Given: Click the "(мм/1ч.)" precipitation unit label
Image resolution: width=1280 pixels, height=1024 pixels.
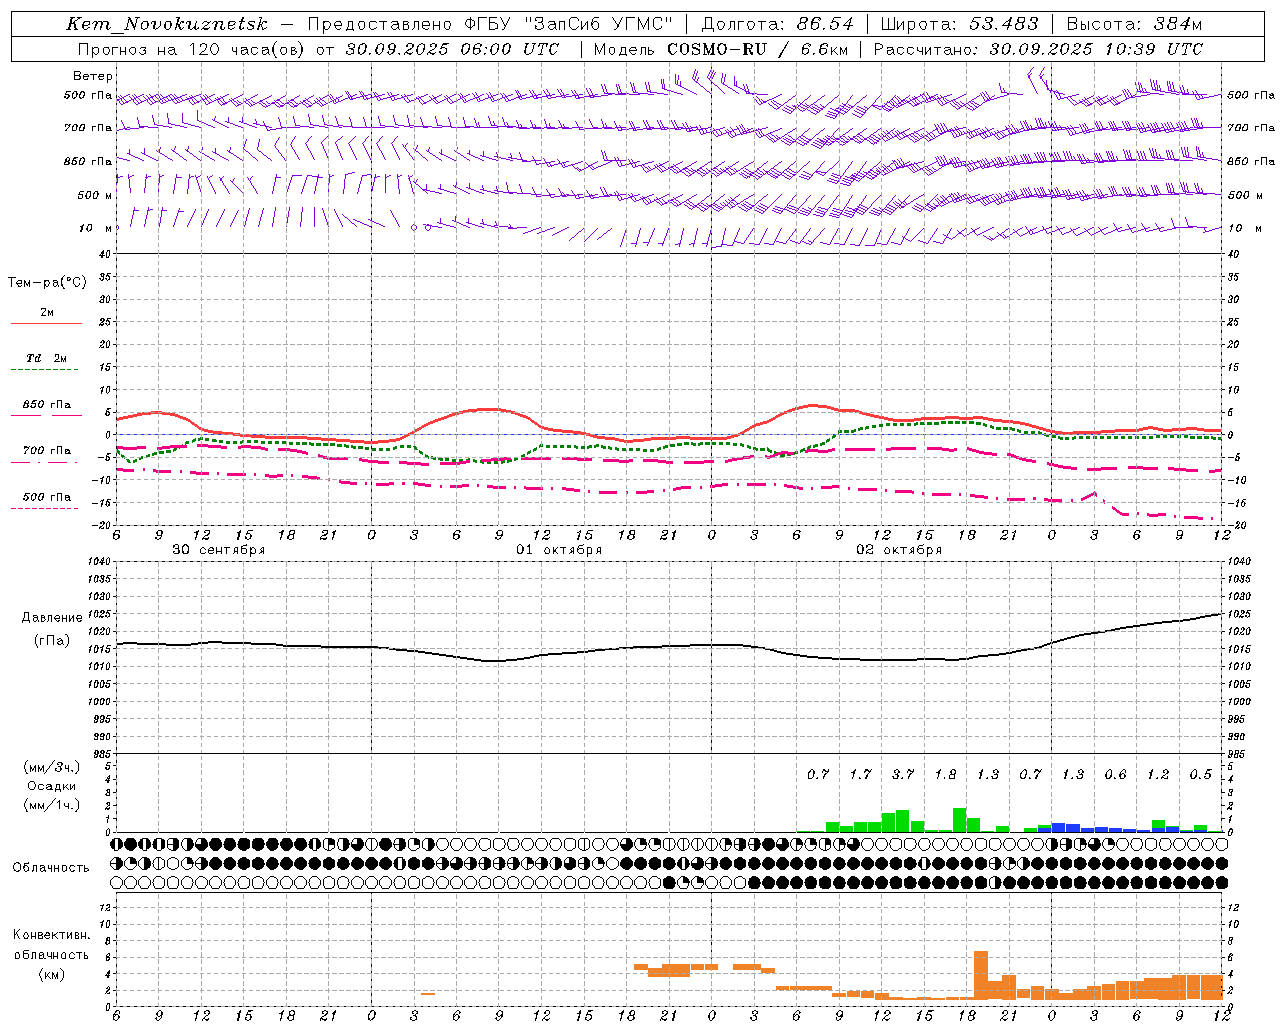Looking at the screenshot, I should pyautogui.click(x=52, y=805).
